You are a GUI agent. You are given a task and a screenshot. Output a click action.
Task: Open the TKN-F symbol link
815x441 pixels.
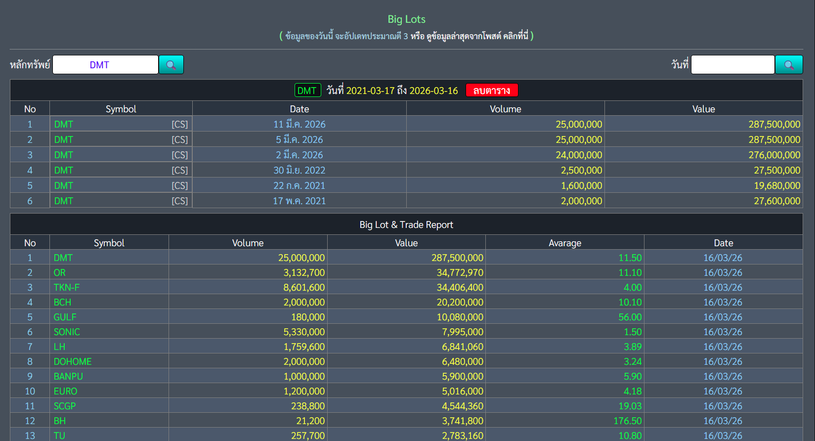coord(66,287)
